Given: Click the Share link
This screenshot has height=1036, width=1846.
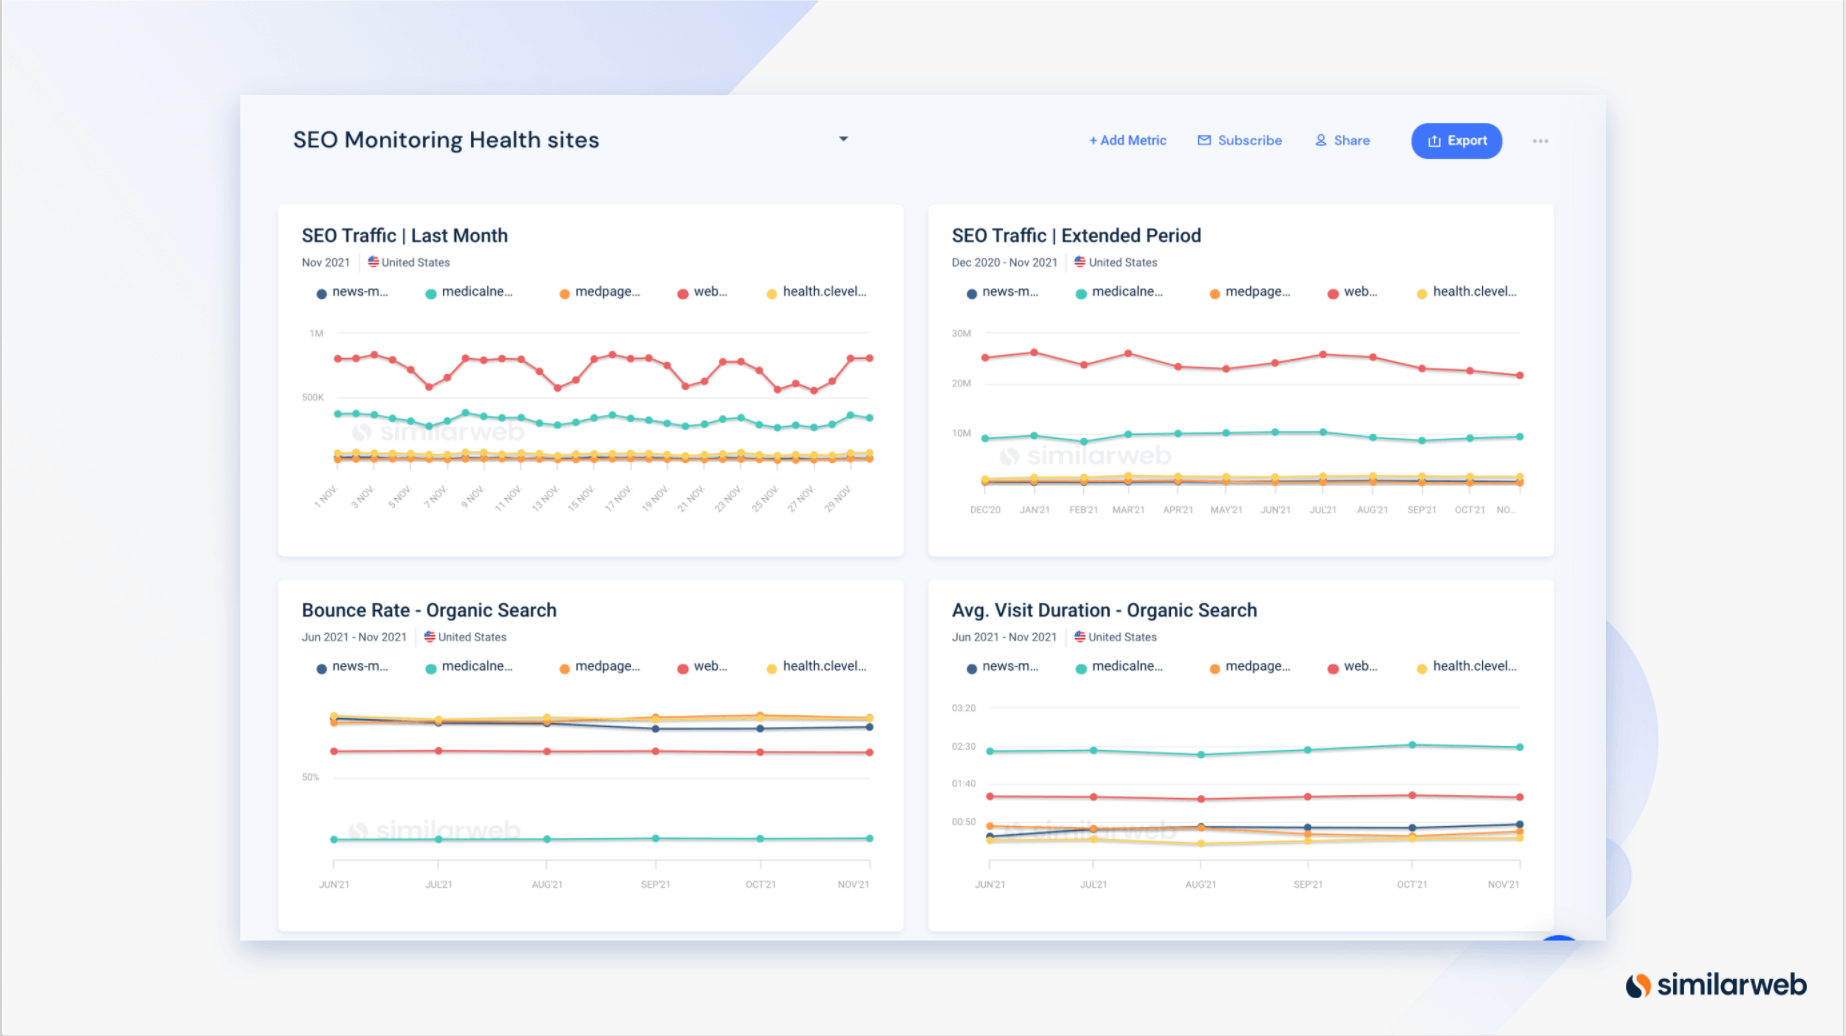Looking at the screenshot, I should coord(1342,141).
